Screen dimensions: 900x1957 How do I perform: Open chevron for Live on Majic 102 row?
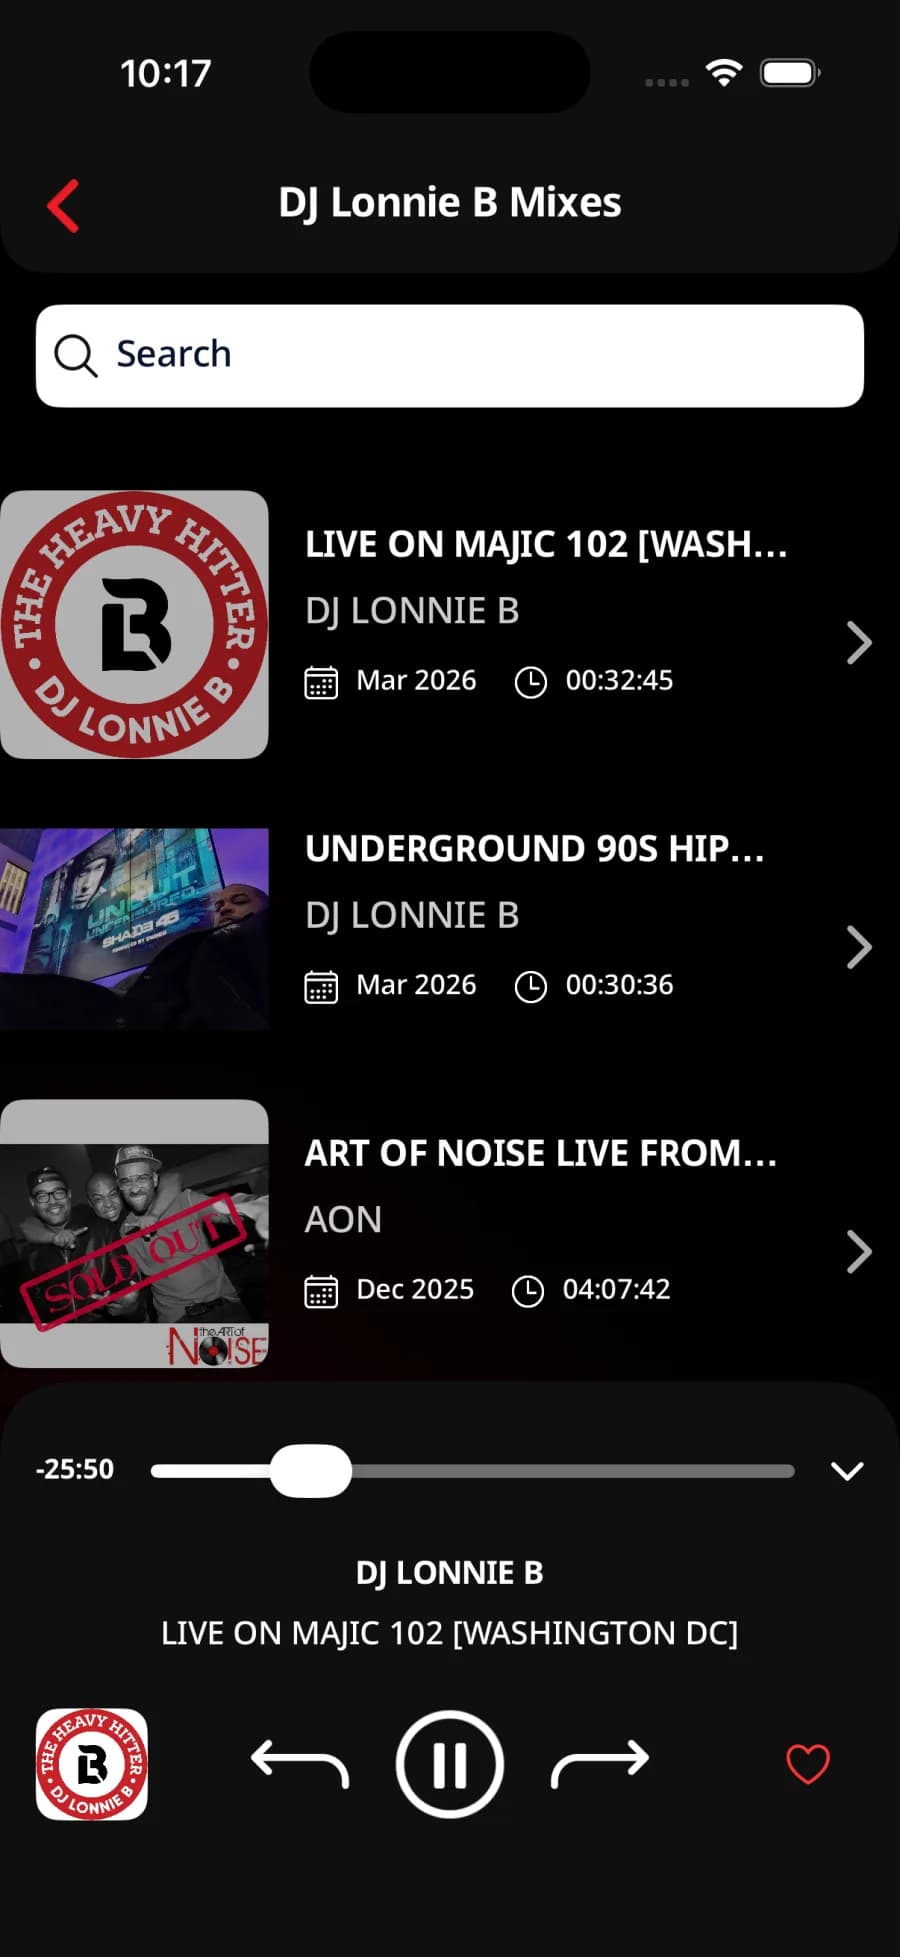(x=859, y=643)
